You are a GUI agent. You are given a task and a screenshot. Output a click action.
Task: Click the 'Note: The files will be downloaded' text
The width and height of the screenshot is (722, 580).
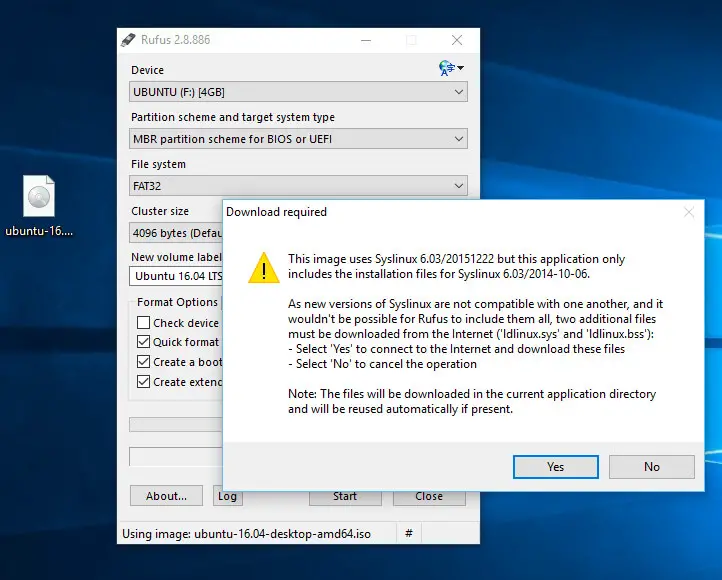point(472,401)
